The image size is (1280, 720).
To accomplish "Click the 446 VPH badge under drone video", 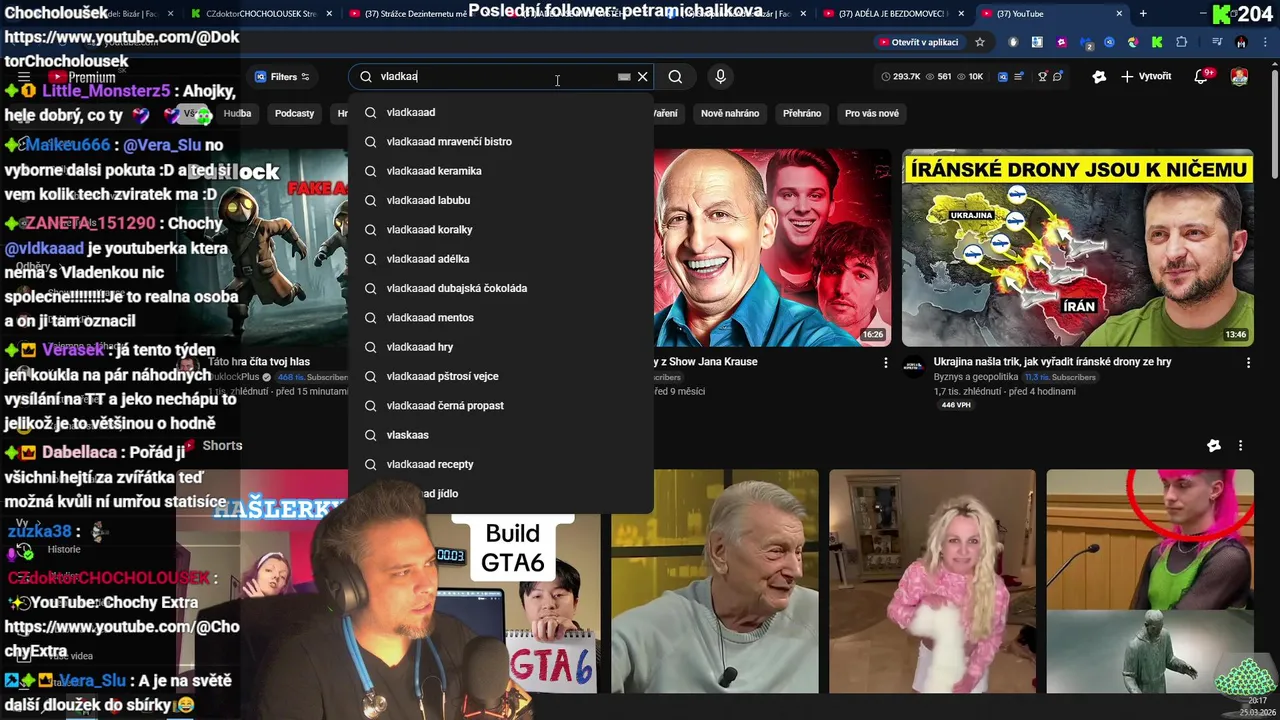I will [956, 405].
